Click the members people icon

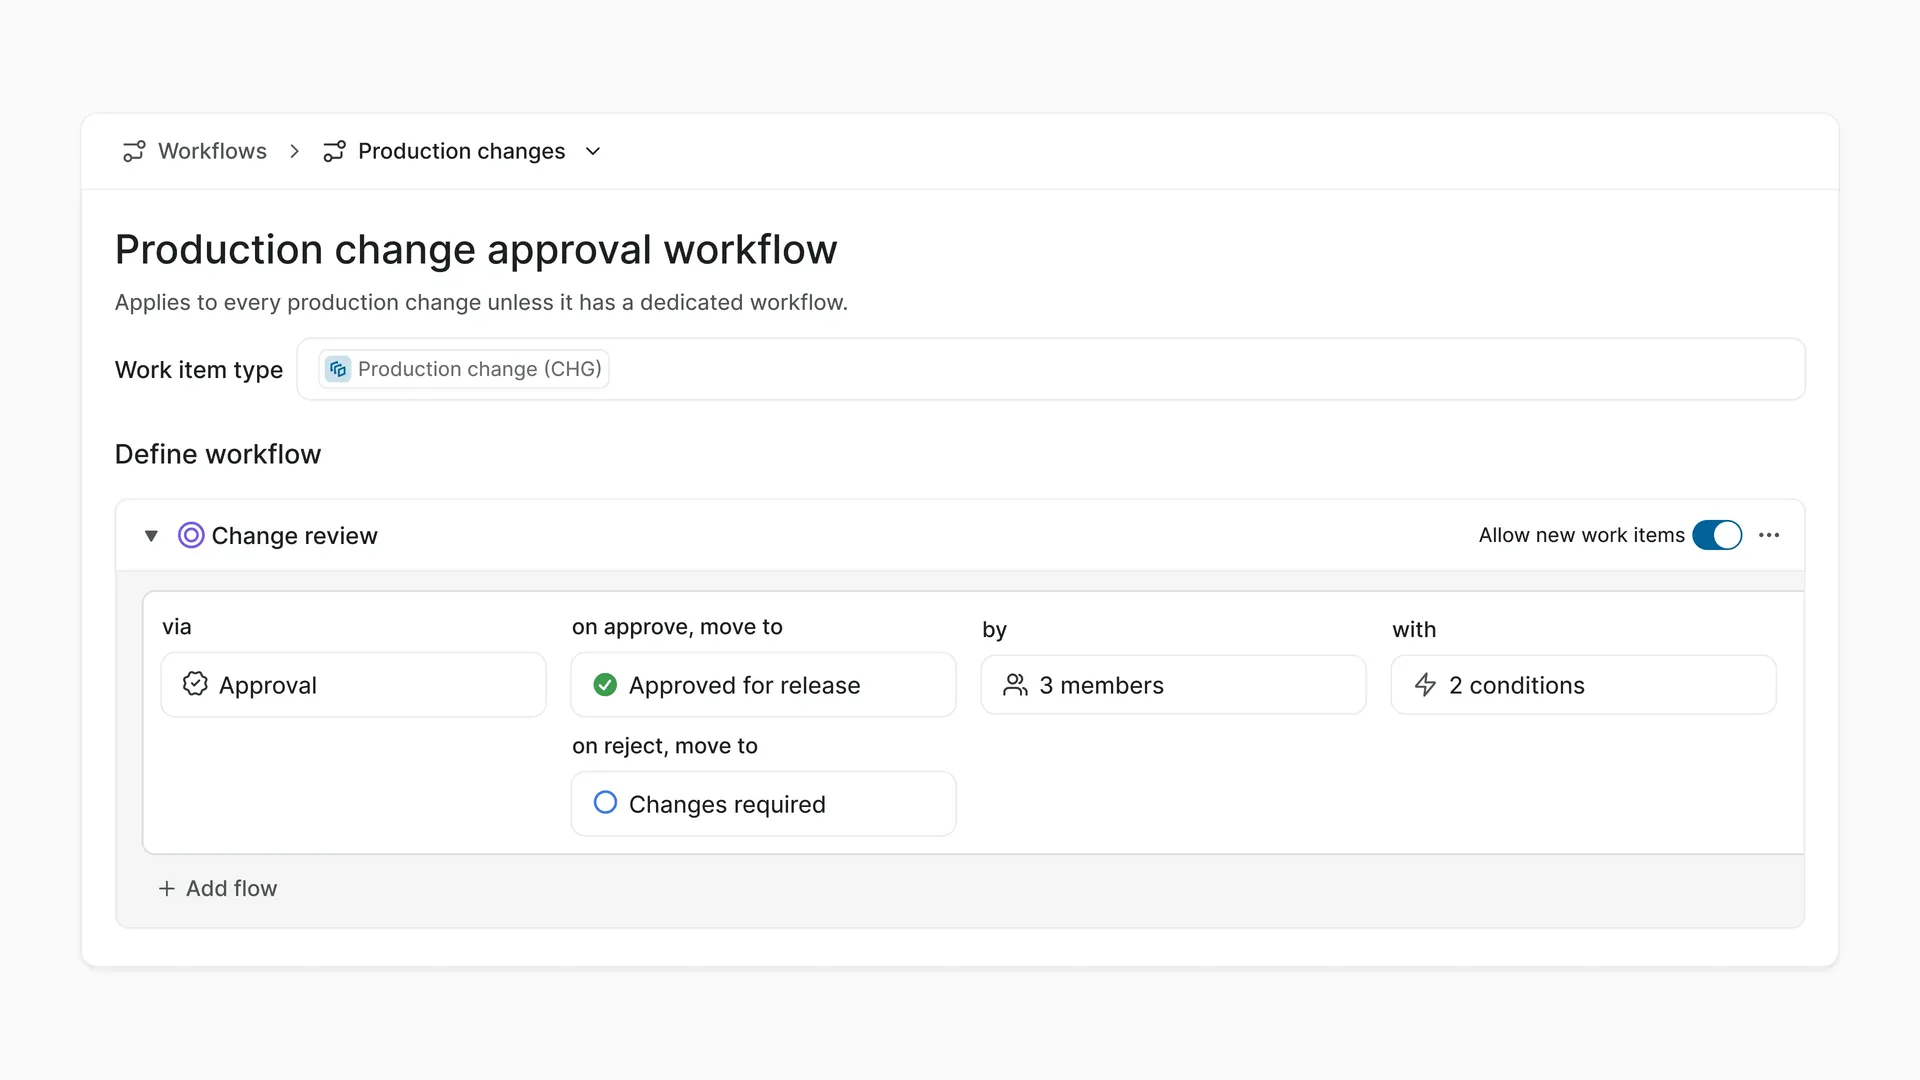point(1015,684)
